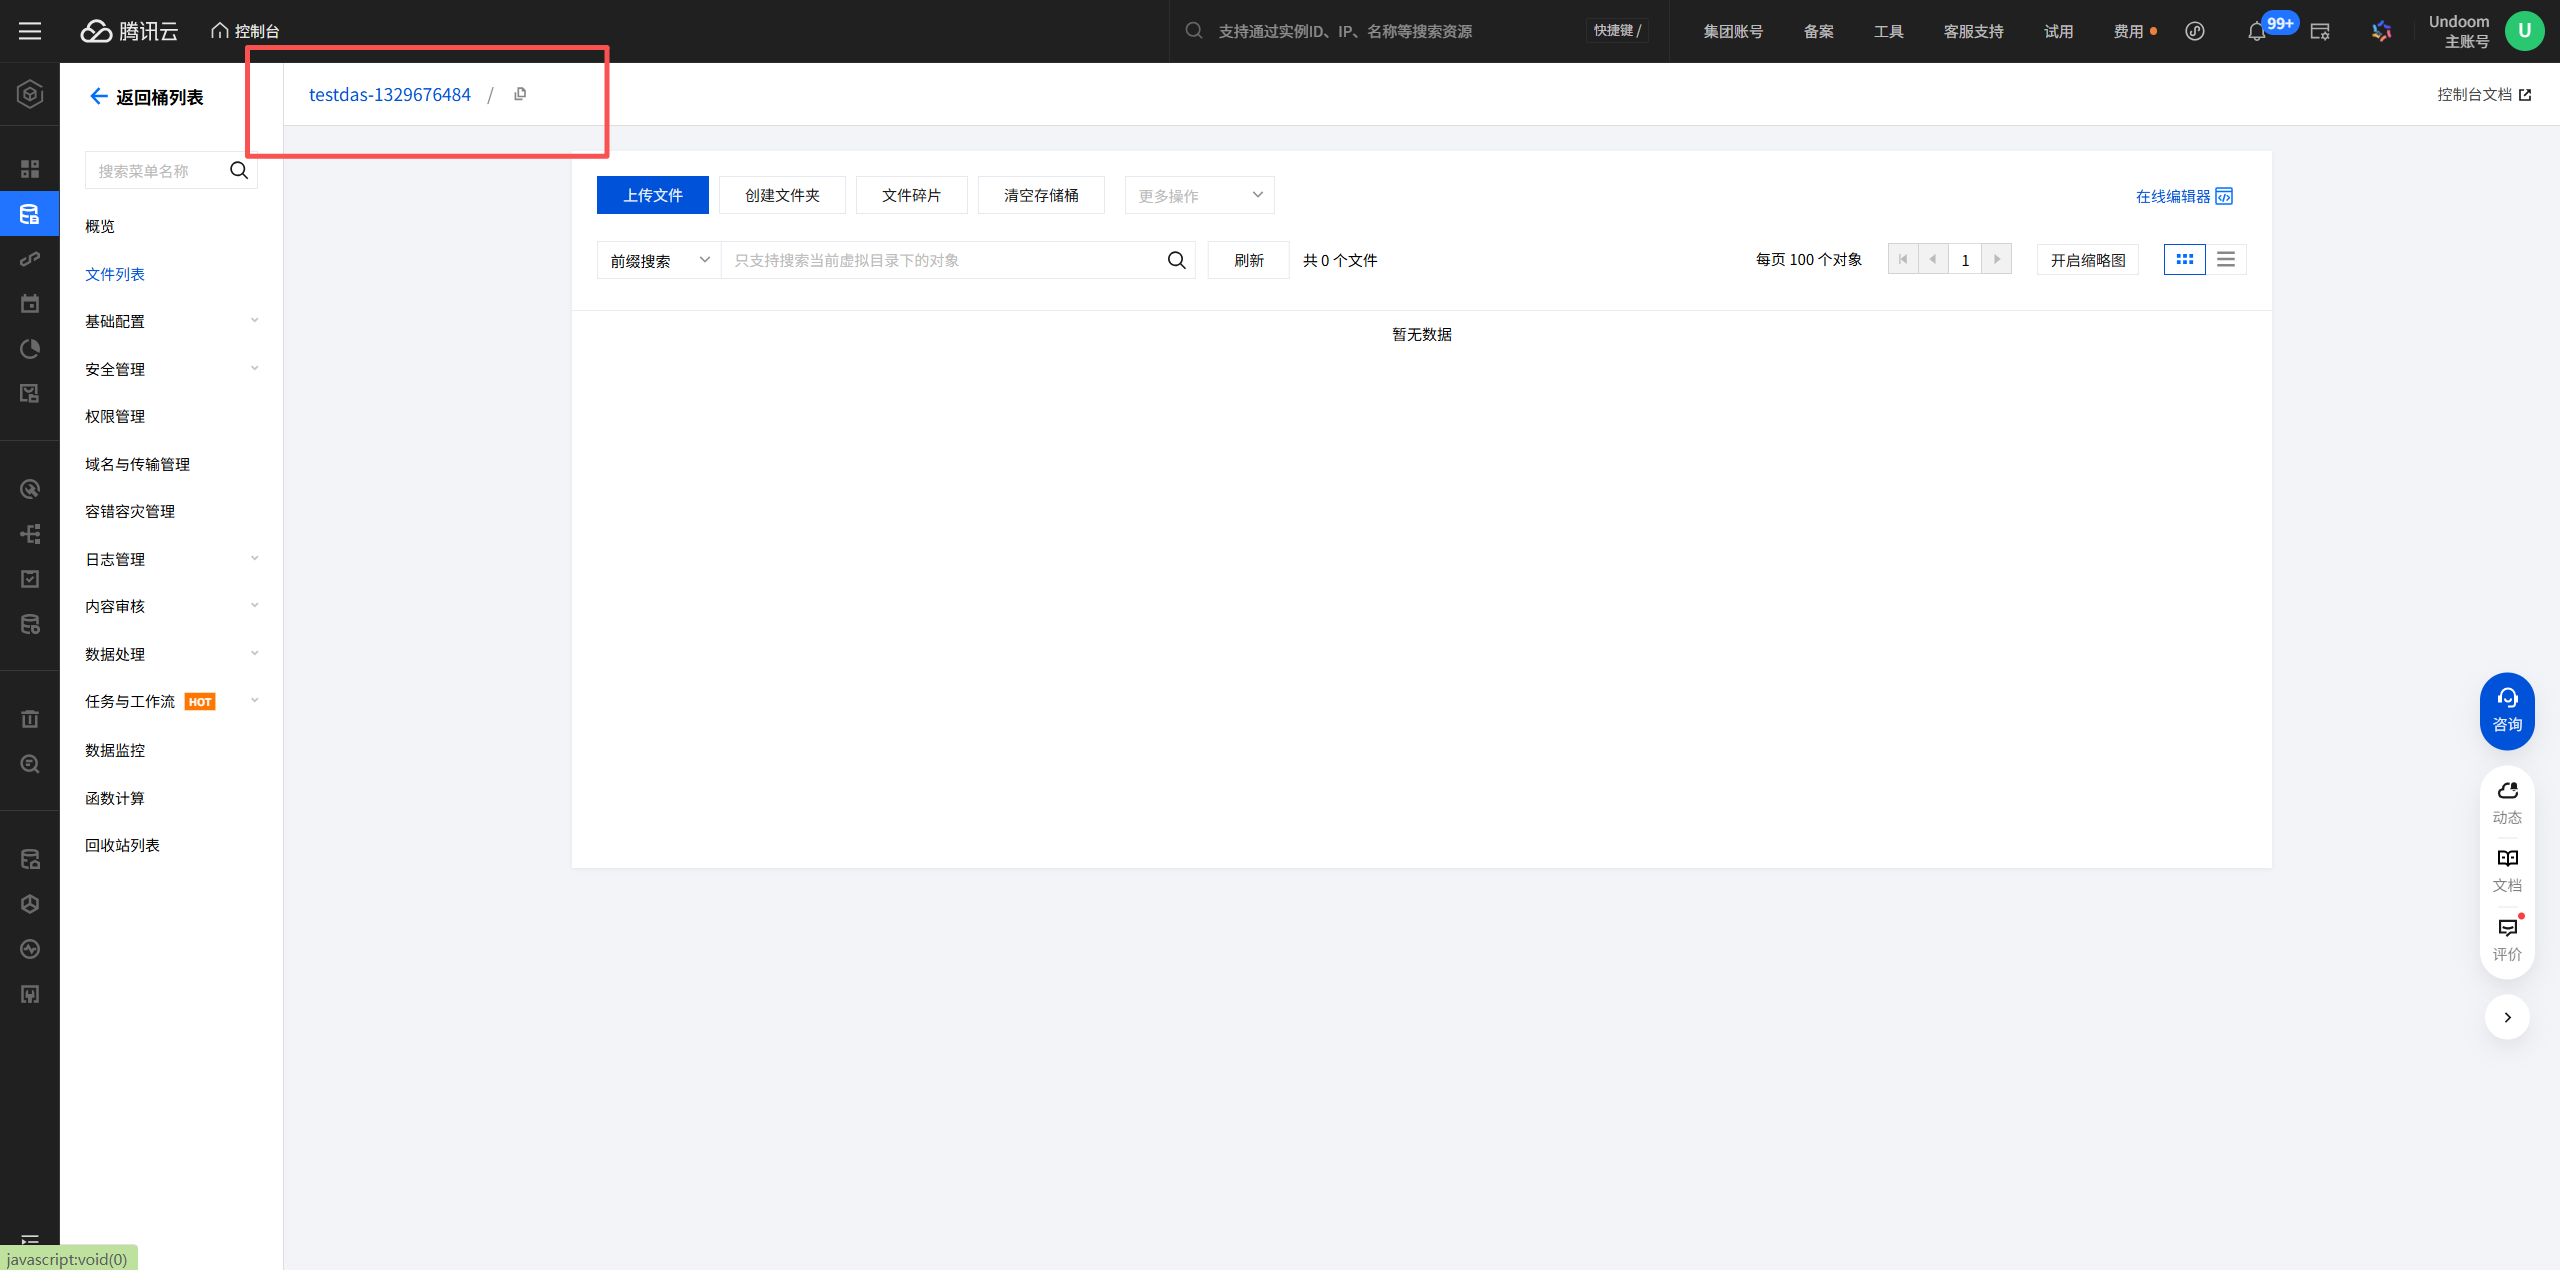Select 权限管理 in the sidebar menu
The height and width of the screenshot is (1270, 2560).
click(x=115, y=416)
